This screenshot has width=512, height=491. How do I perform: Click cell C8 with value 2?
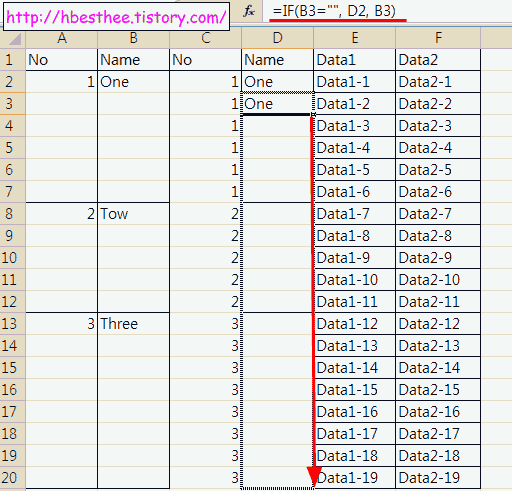click(206, 214)
